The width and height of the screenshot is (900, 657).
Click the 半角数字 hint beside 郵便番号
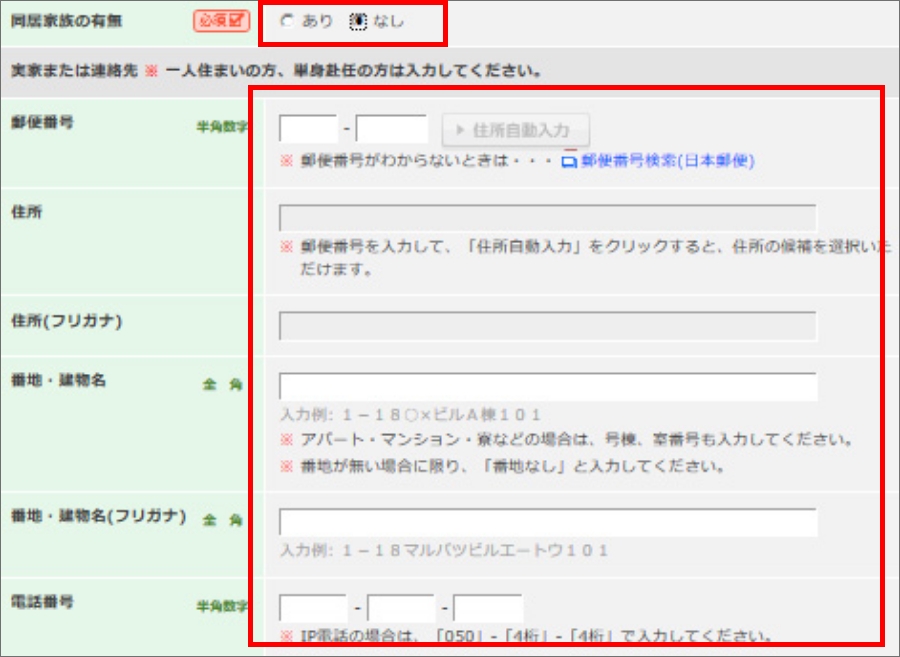pos(222,127)
